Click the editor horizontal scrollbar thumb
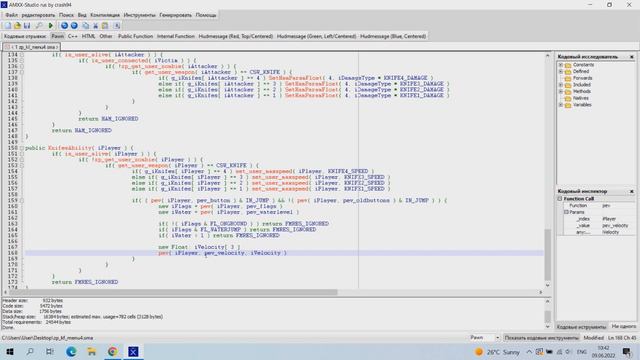The width and height of the screenshot is (640, 360). [x=173, y=292]
